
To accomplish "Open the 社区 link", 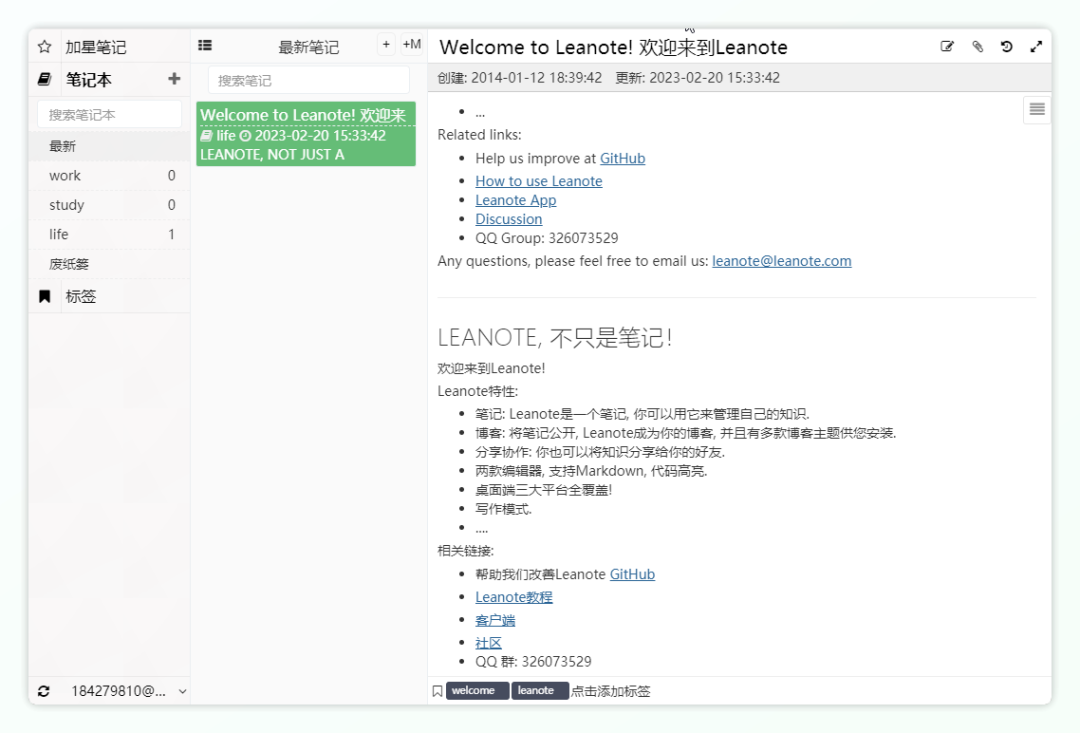I will coord(488,643).
